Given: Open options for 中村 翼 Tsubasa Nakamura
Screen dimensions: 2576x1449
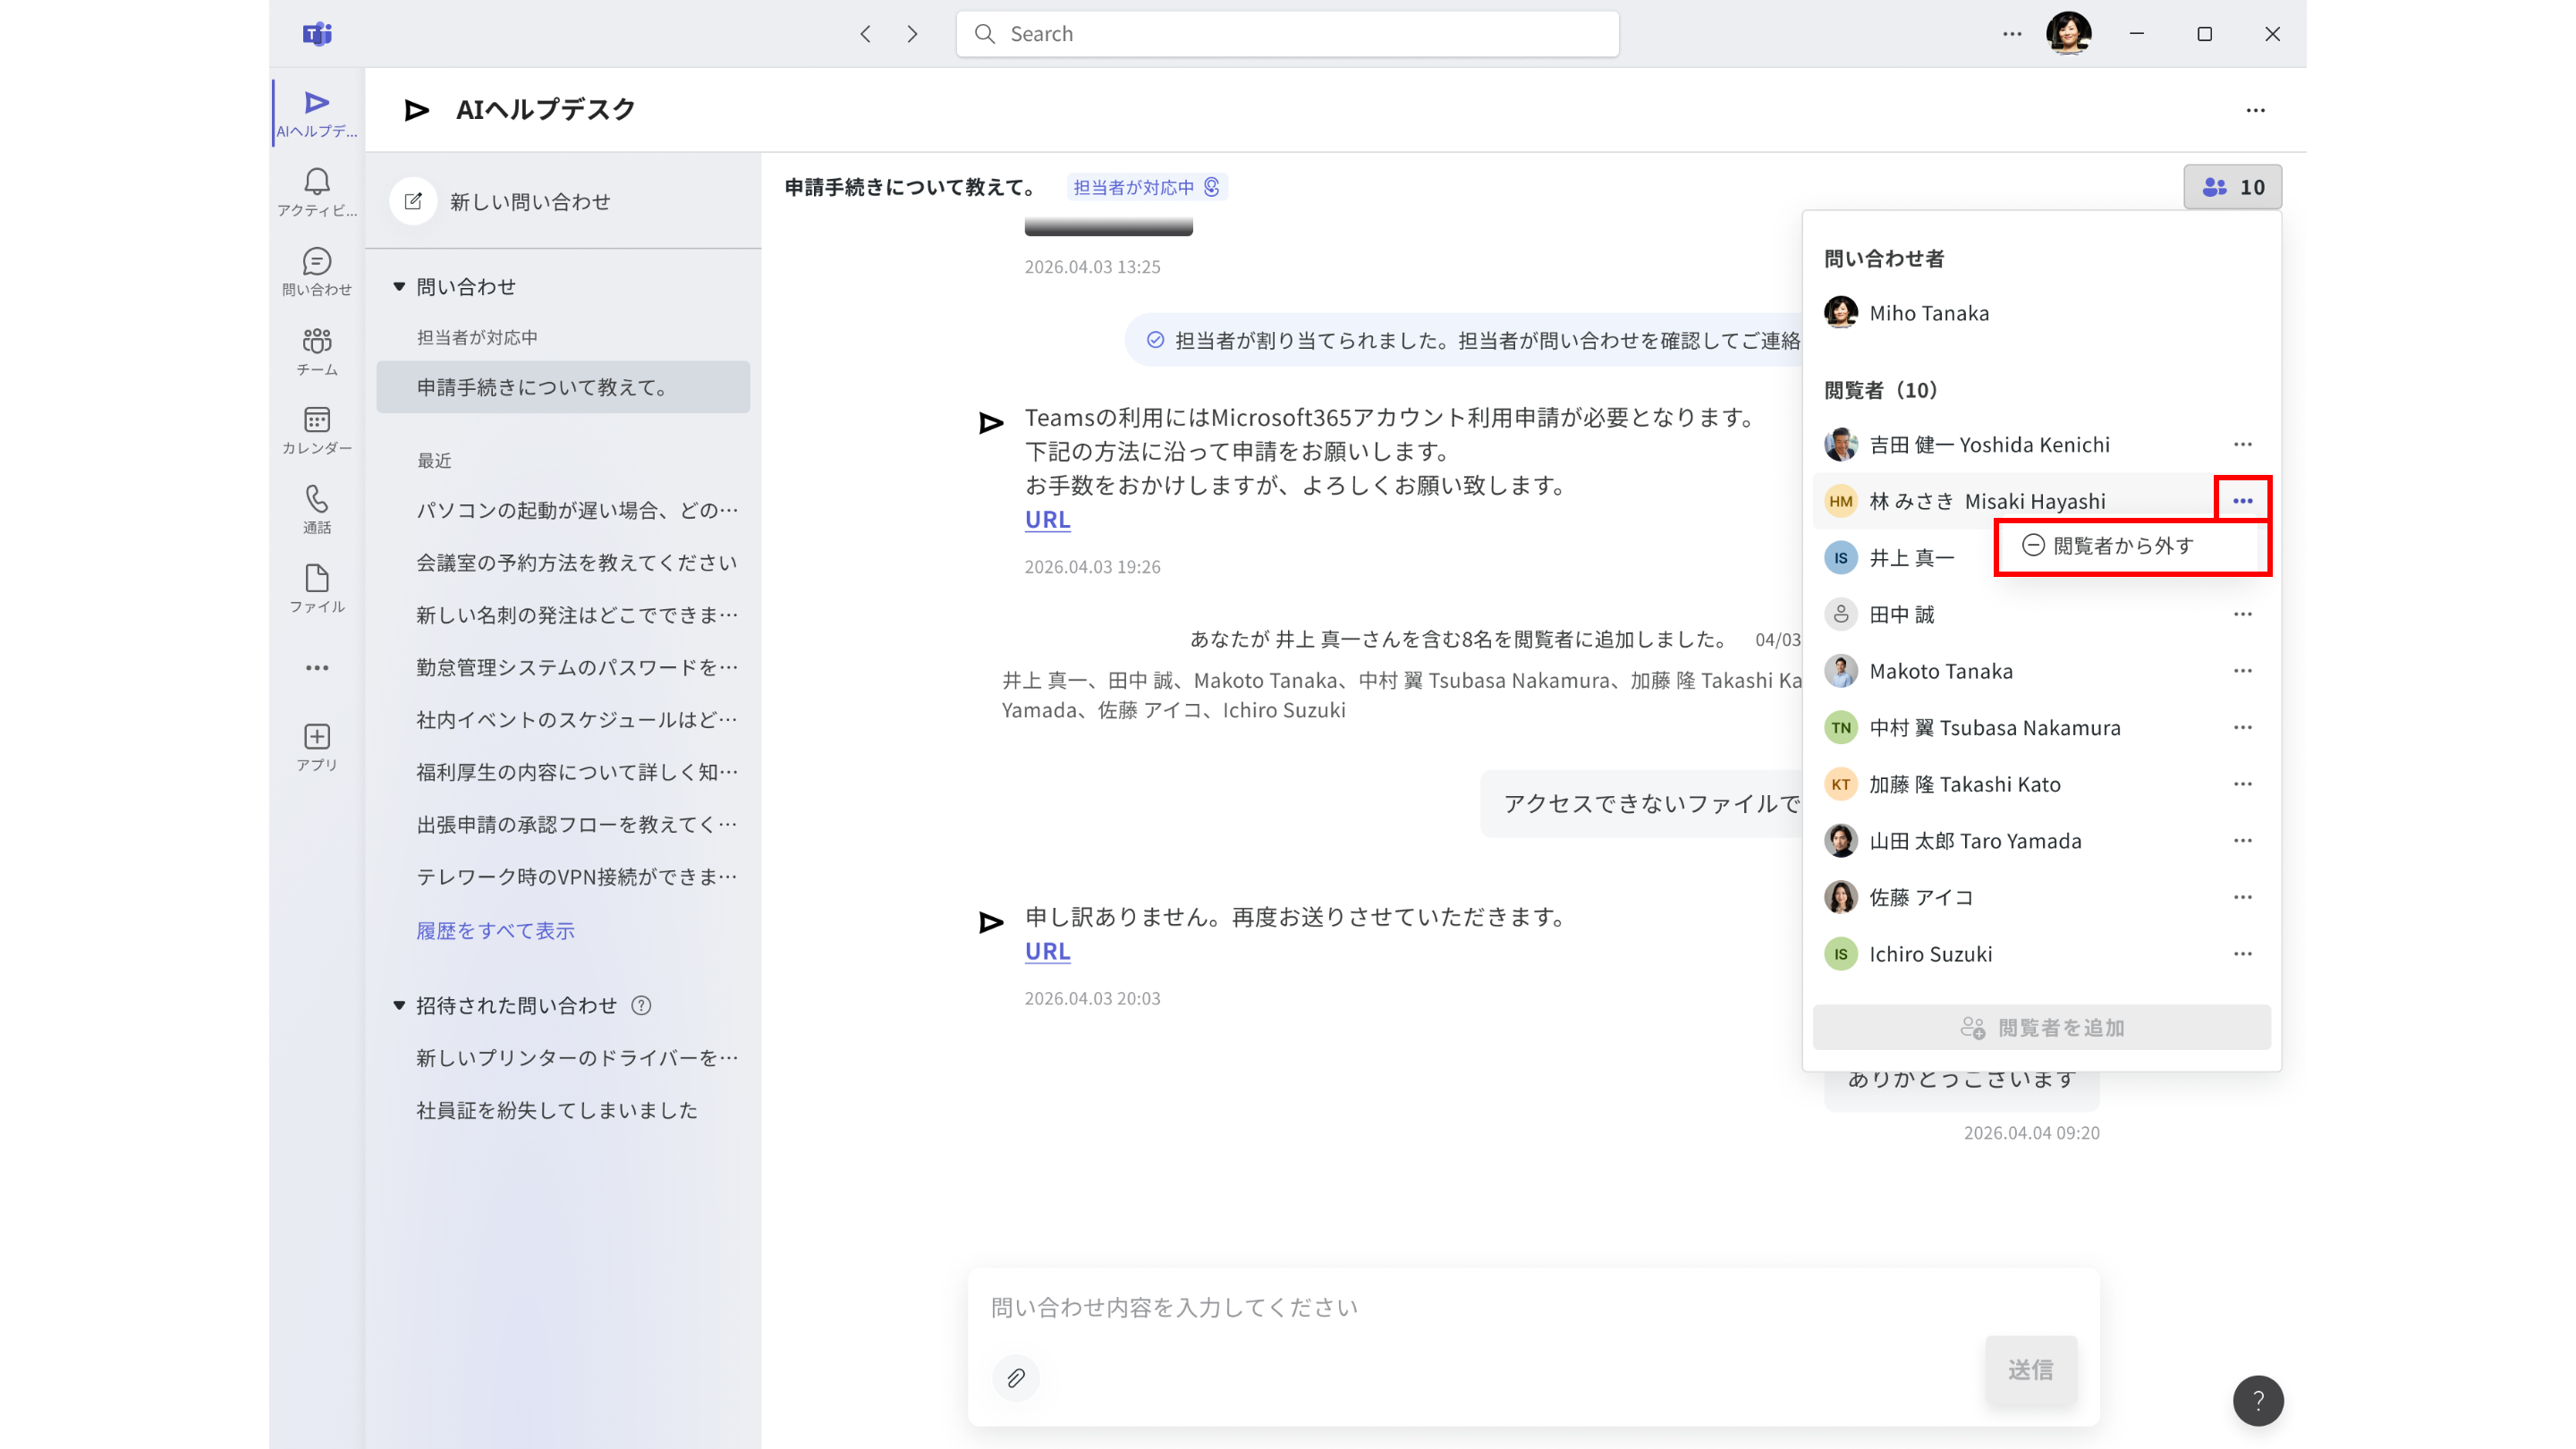Looking at the screenshot, I should (2243, 727).
